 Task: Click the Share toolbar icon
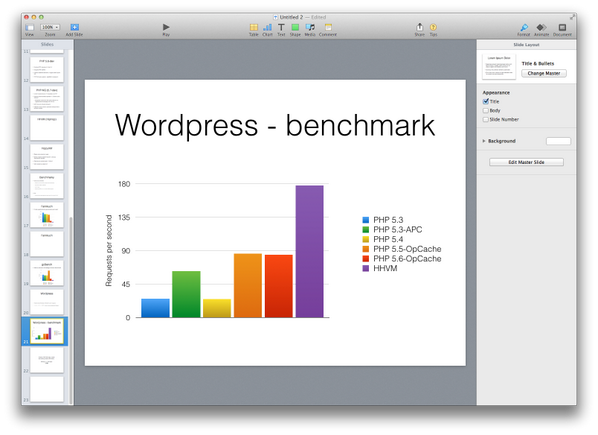(x=420, y=27)
